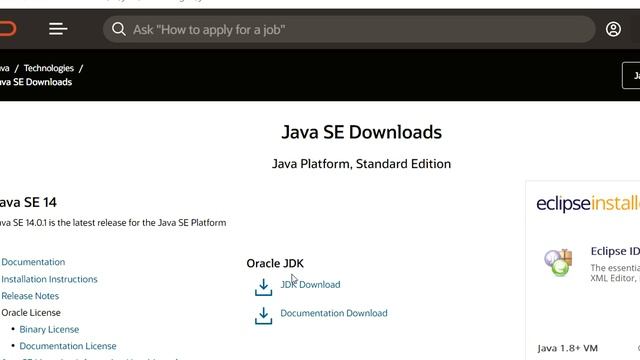Image resolution: width=640 pixels, height=360 pixels.
Task: Click the magnifier search icon
Action: pos(119,29)
